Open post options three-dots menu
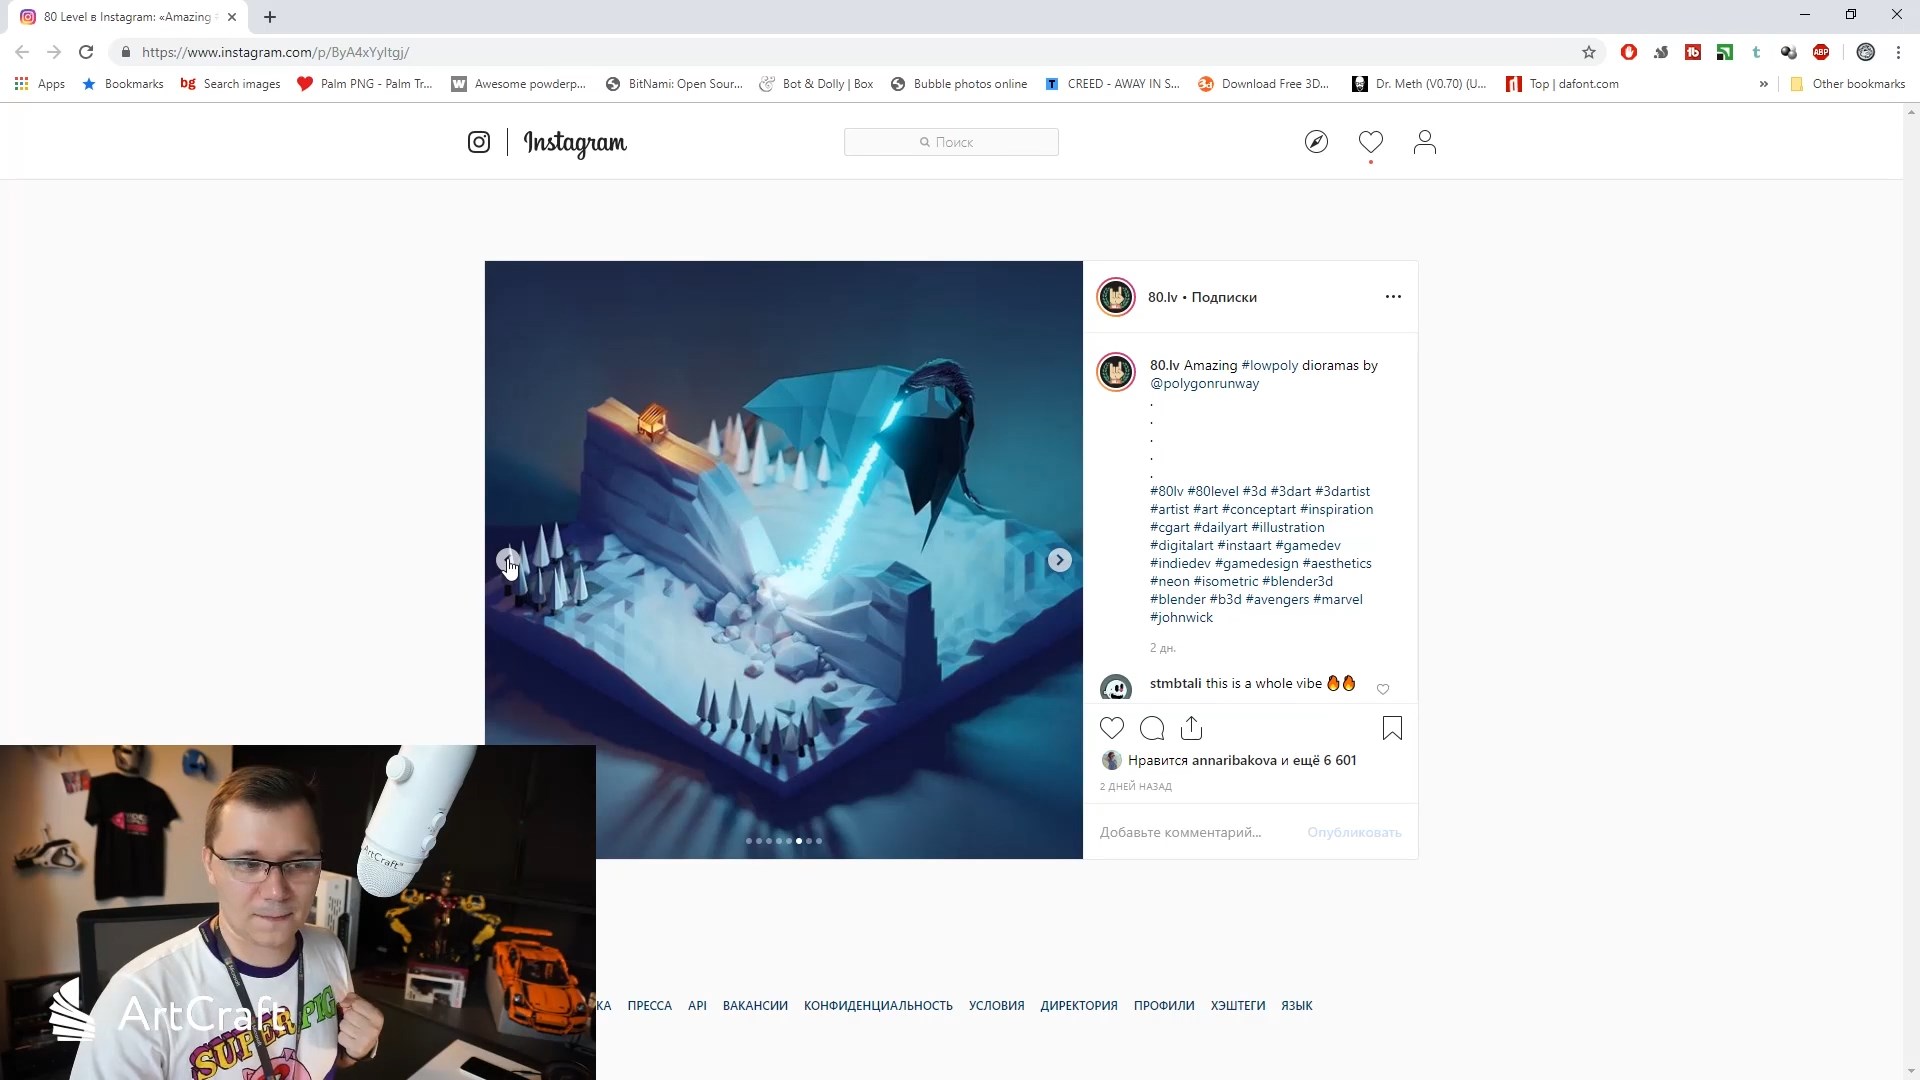This screenshot has width=1920, height=1080. click(1393, 297)
